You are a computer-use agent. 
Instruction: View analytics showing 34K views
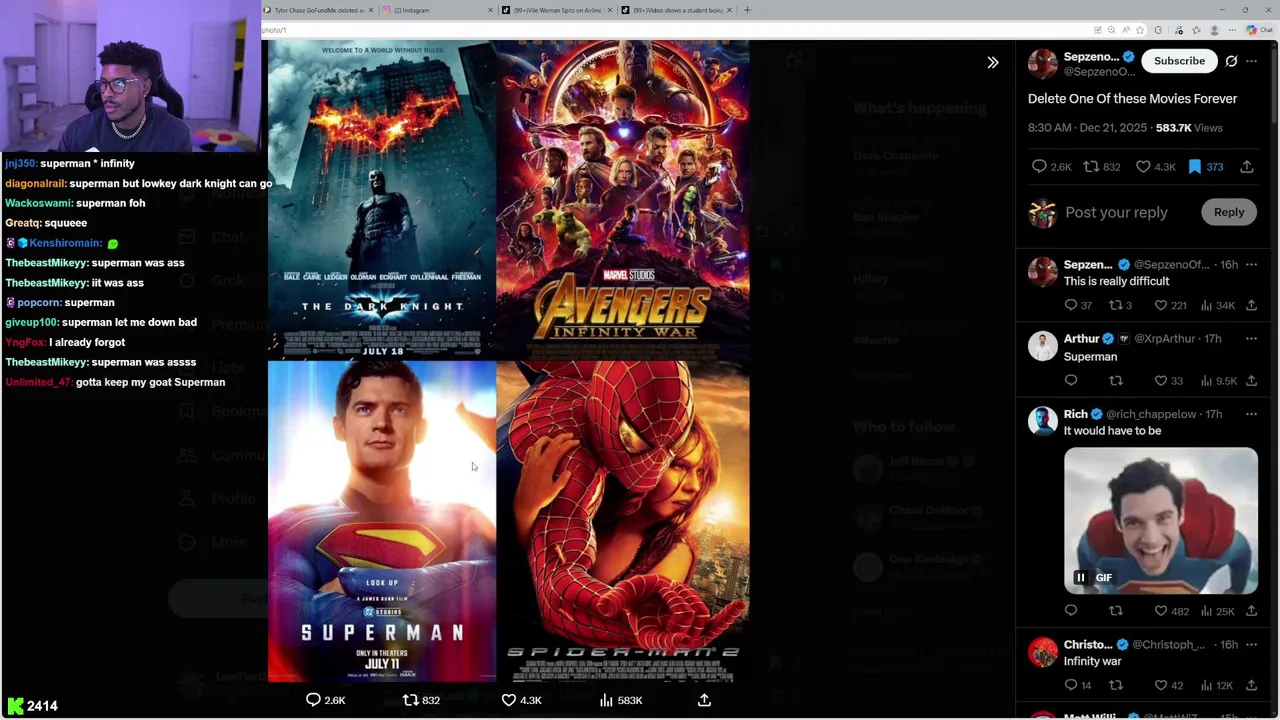pyautogui.click(x=1217, y=305)
